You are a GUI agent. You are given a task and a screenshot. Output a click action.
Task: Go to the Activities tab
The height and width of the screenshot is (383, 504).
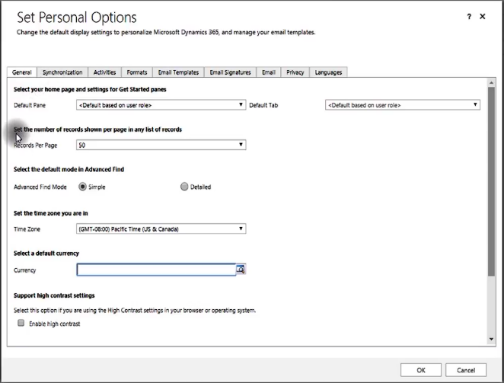pyautogui.click(x=105, y=72)
